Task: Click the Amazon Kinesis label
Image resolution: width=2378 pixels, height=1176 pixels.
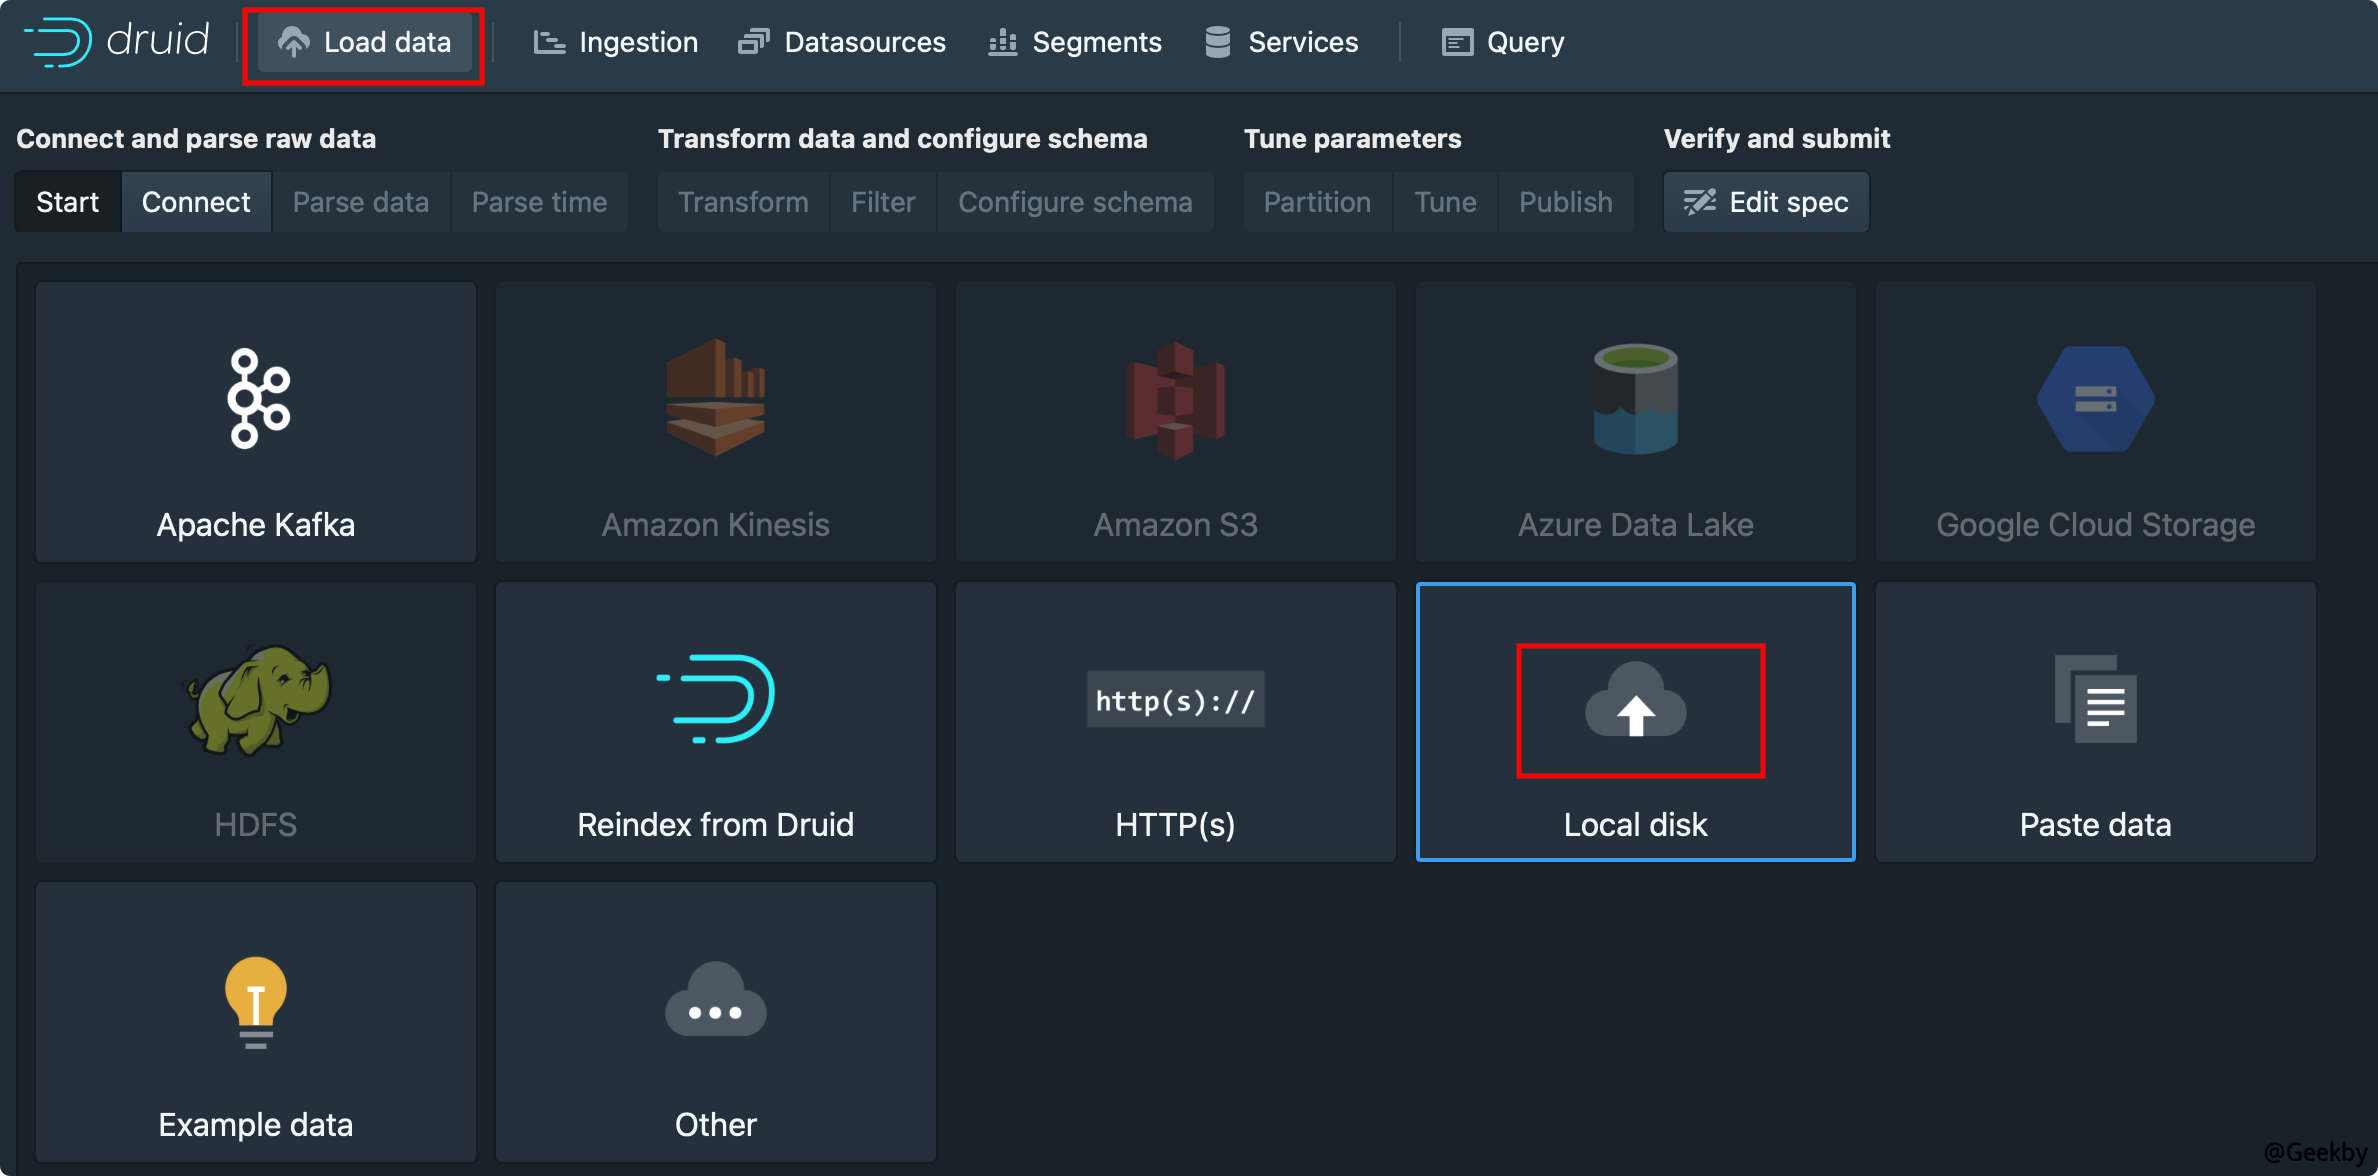Action: 716,525
